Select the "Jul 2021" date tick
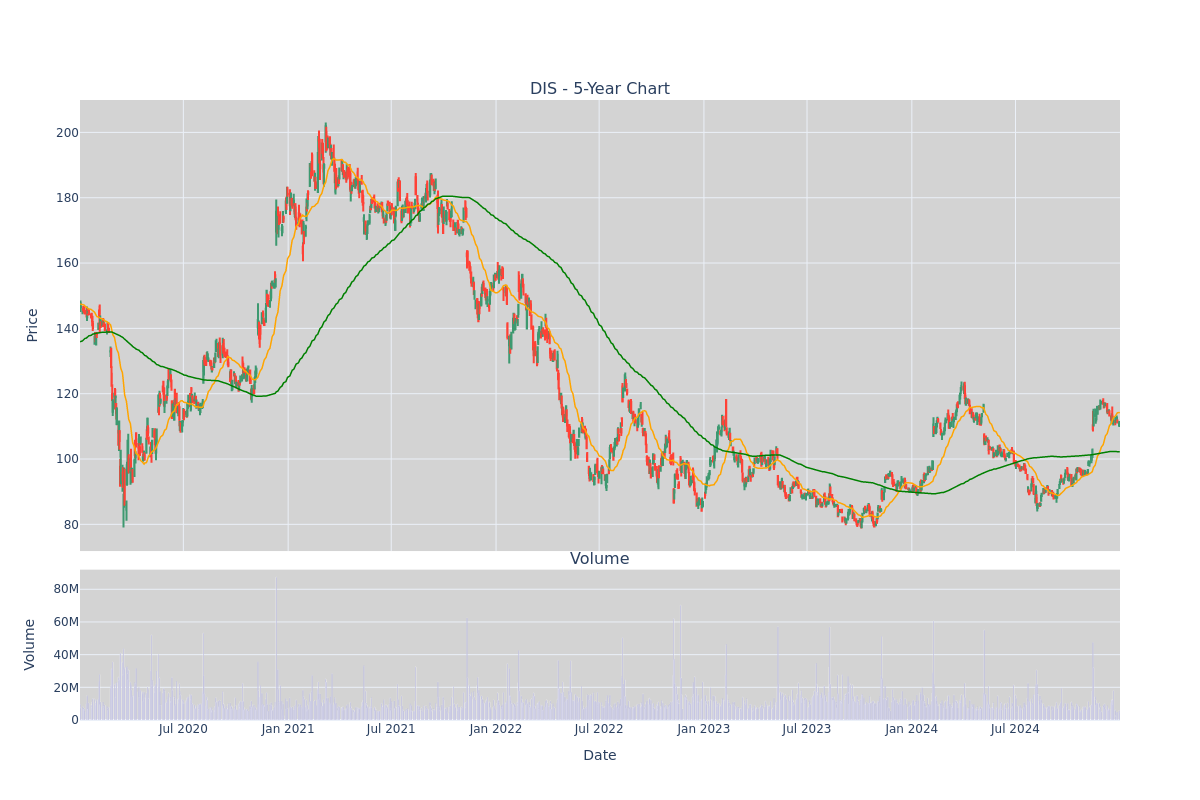1200x800 pixels. (391, 729)
